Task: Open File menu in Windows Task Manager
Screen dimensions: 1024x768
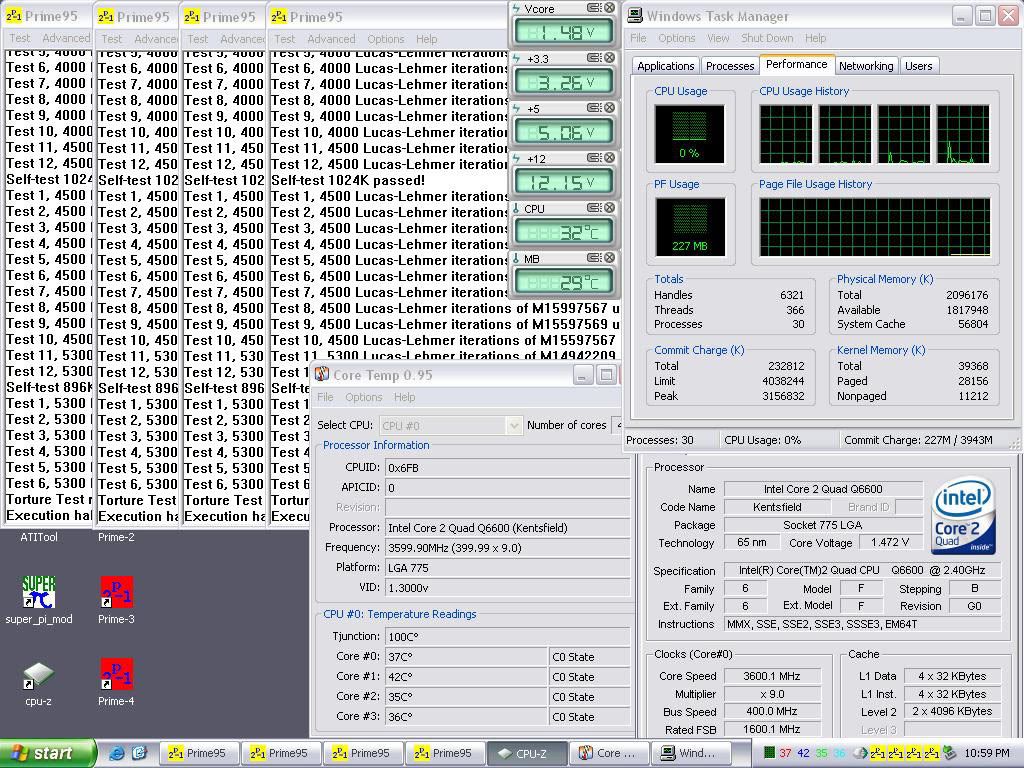Action: (638, 38)
